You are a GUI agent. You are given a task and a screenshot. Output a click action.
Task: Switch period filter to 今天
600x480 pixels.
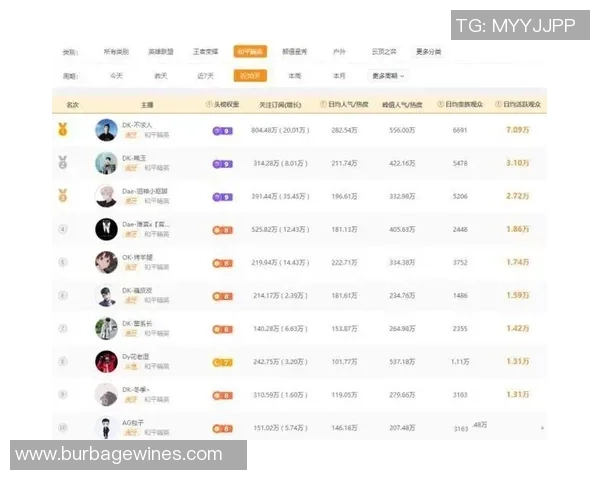[x=117, y=75]
